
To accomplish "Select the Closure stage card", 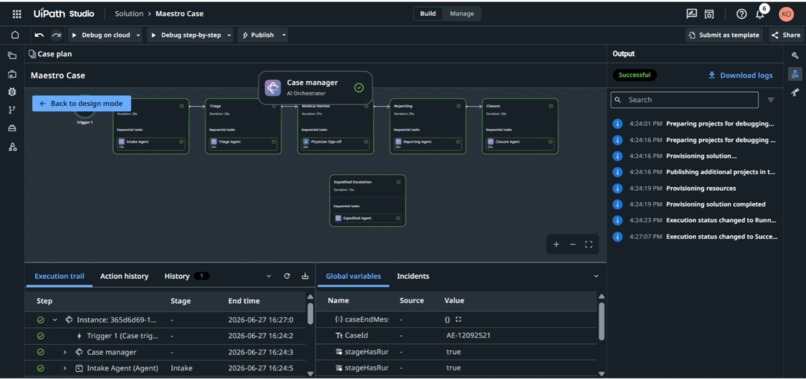I will (x=520, y=127).
